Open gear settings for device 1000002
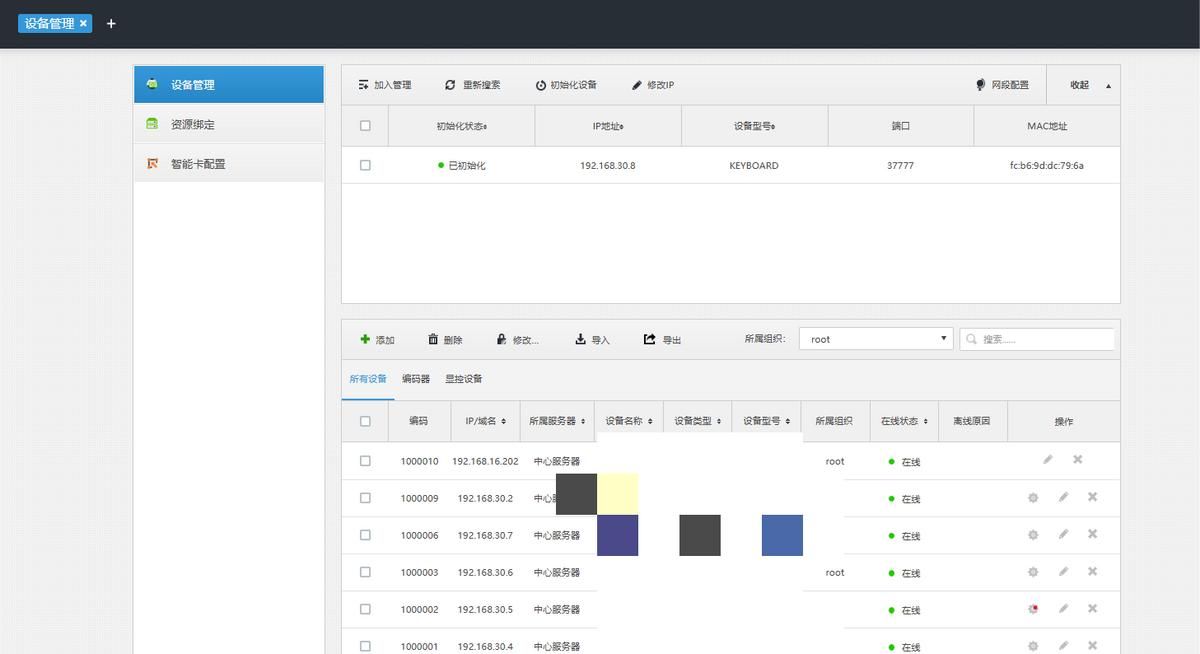 pos(1033,609)
